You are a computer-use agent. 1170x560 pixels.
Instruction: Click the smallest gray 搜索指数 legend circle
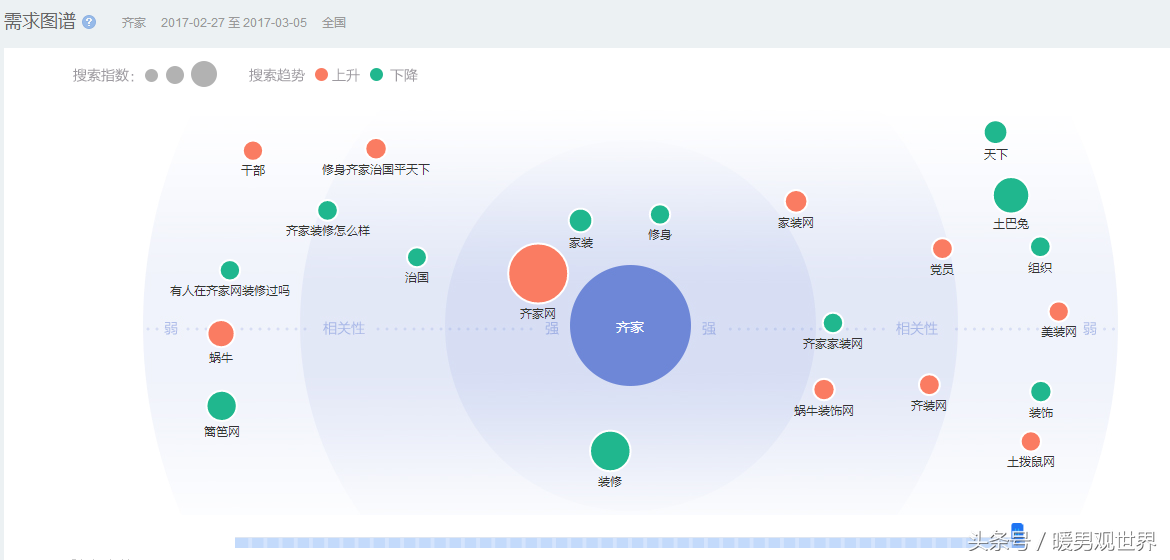(151, 75)
